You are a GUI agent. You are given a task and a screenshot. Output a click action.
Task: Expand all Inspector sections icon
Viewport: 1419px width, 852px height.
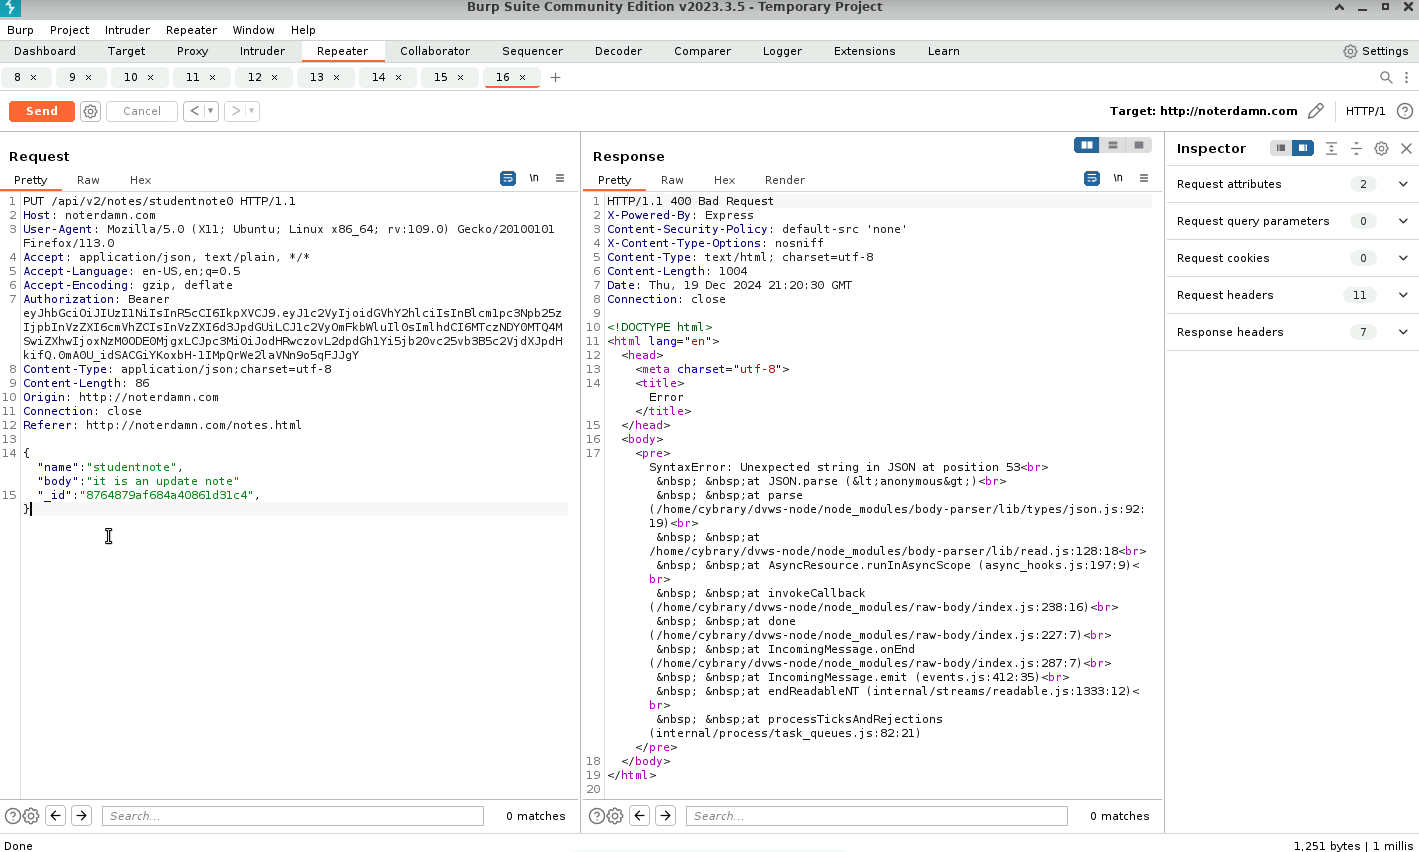tap(1331, 148)
